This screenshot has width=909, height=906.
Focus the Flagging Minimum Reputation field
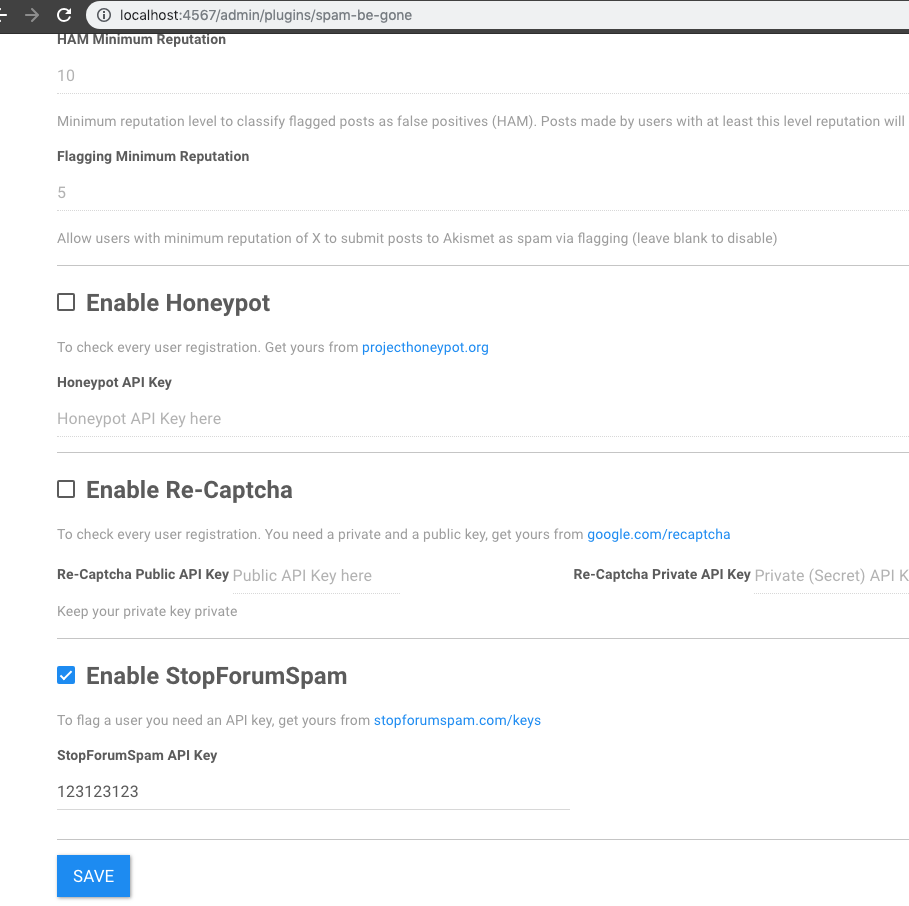tap(483, 193)
